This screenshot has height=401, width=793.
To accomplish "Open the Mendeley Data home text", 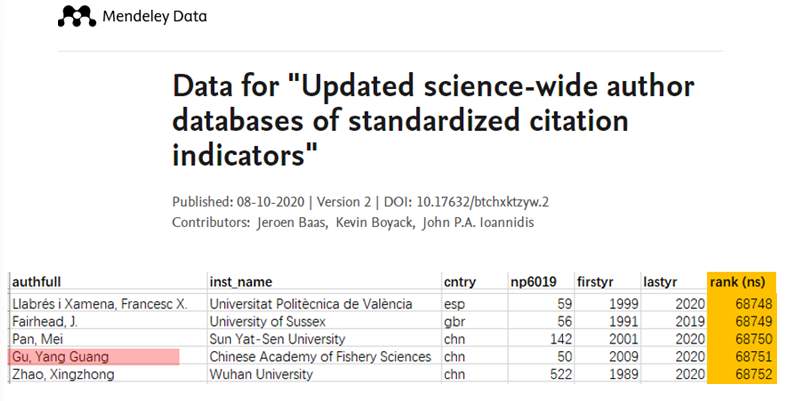I will [x=154, y=17].
